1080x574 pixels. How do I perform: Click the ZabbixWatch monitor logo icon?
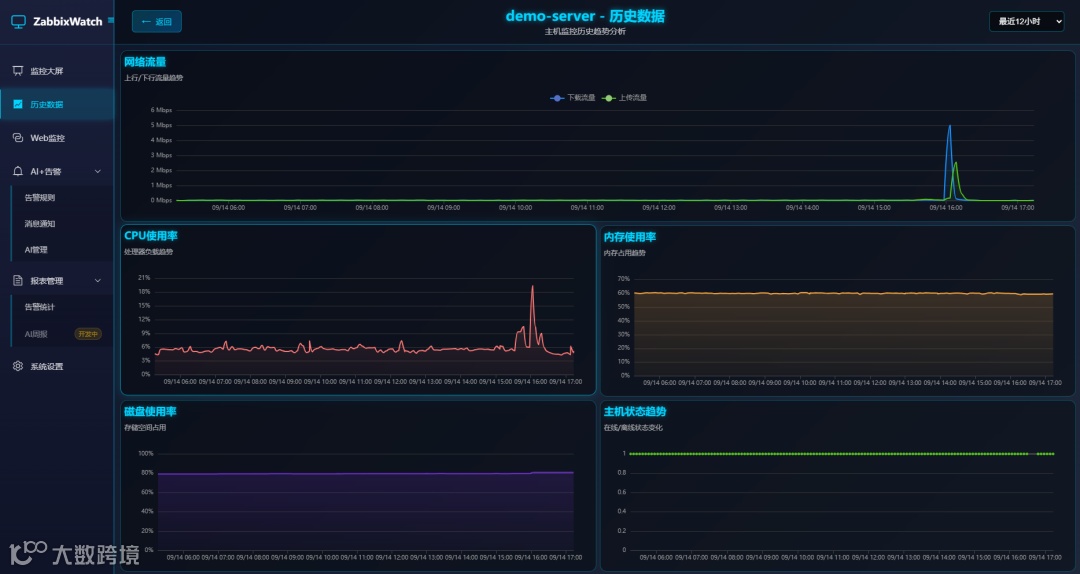19,21
